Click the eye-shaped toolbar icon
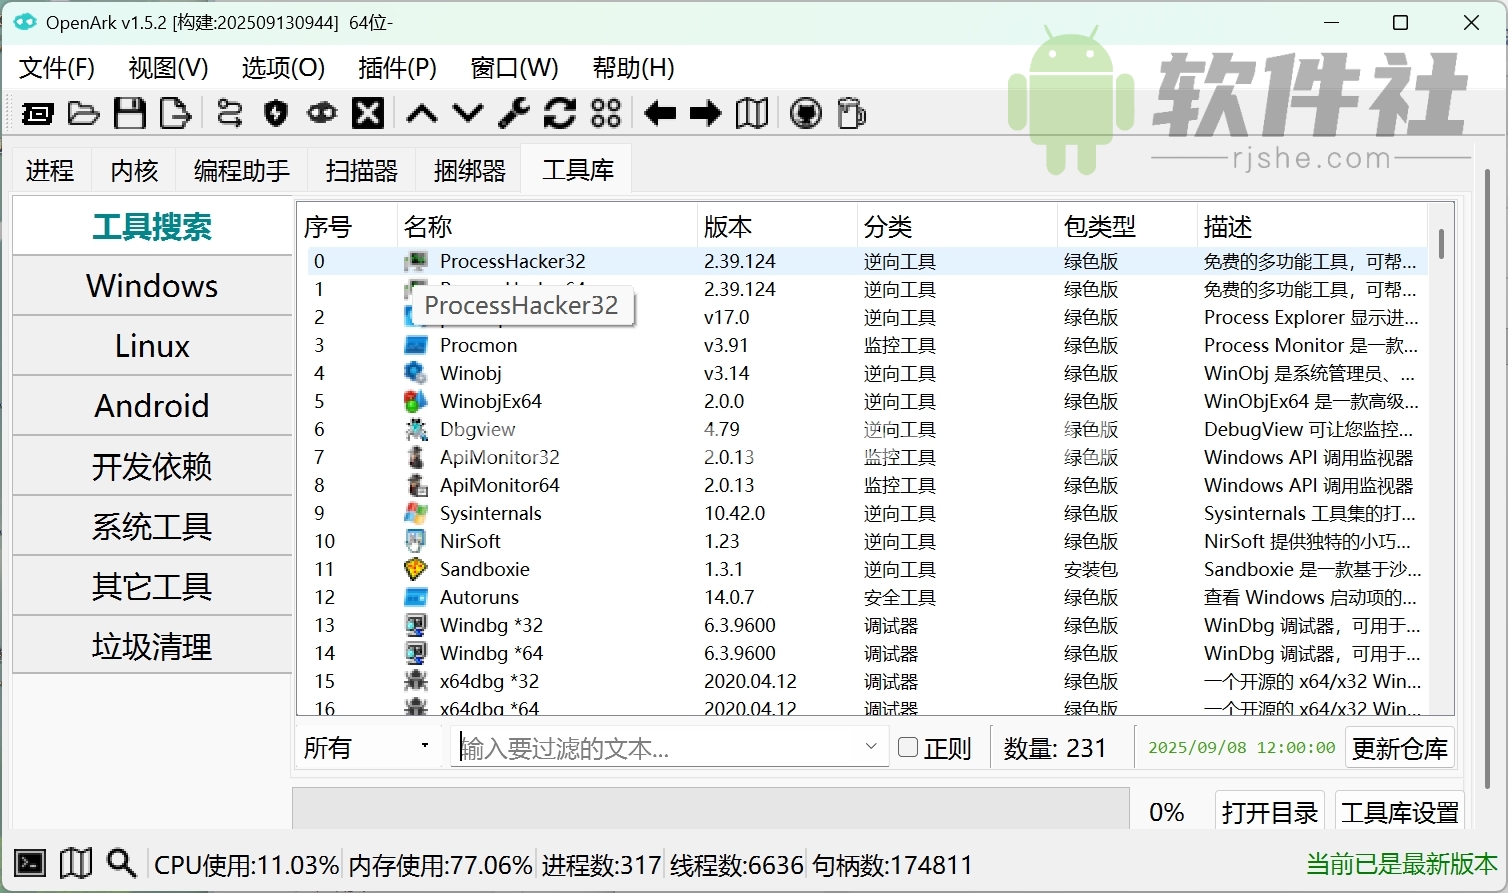 [321, 113]
